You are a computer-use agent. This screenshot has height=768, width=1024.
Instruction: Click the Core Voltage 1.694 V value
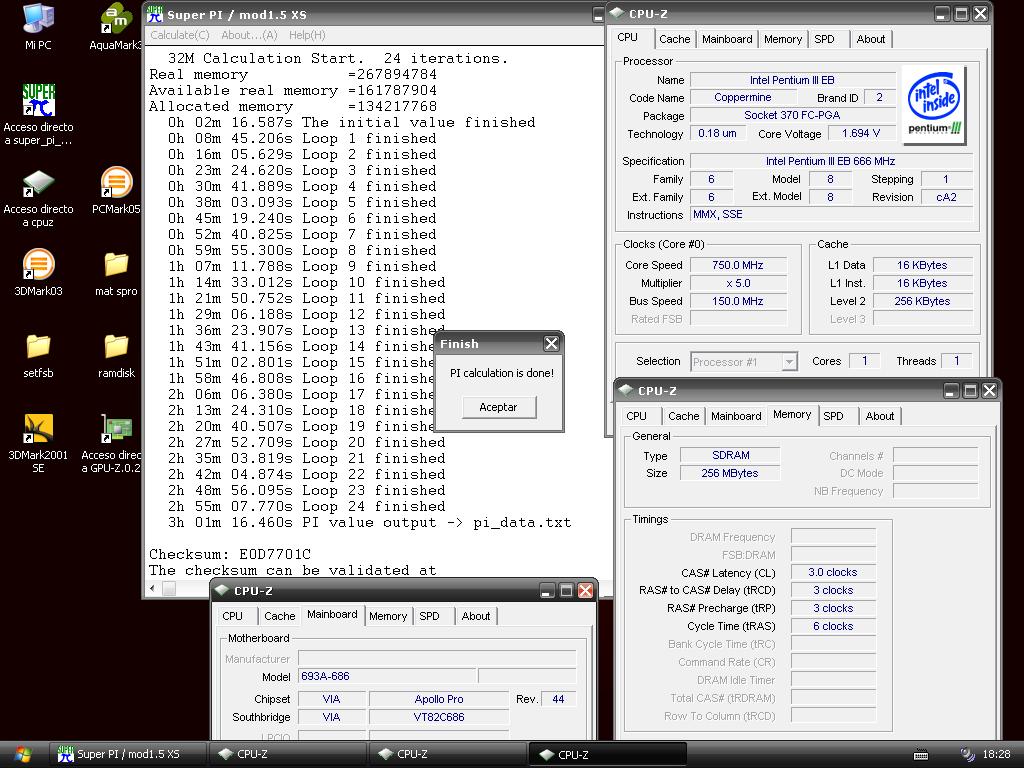tap(861, 133)
